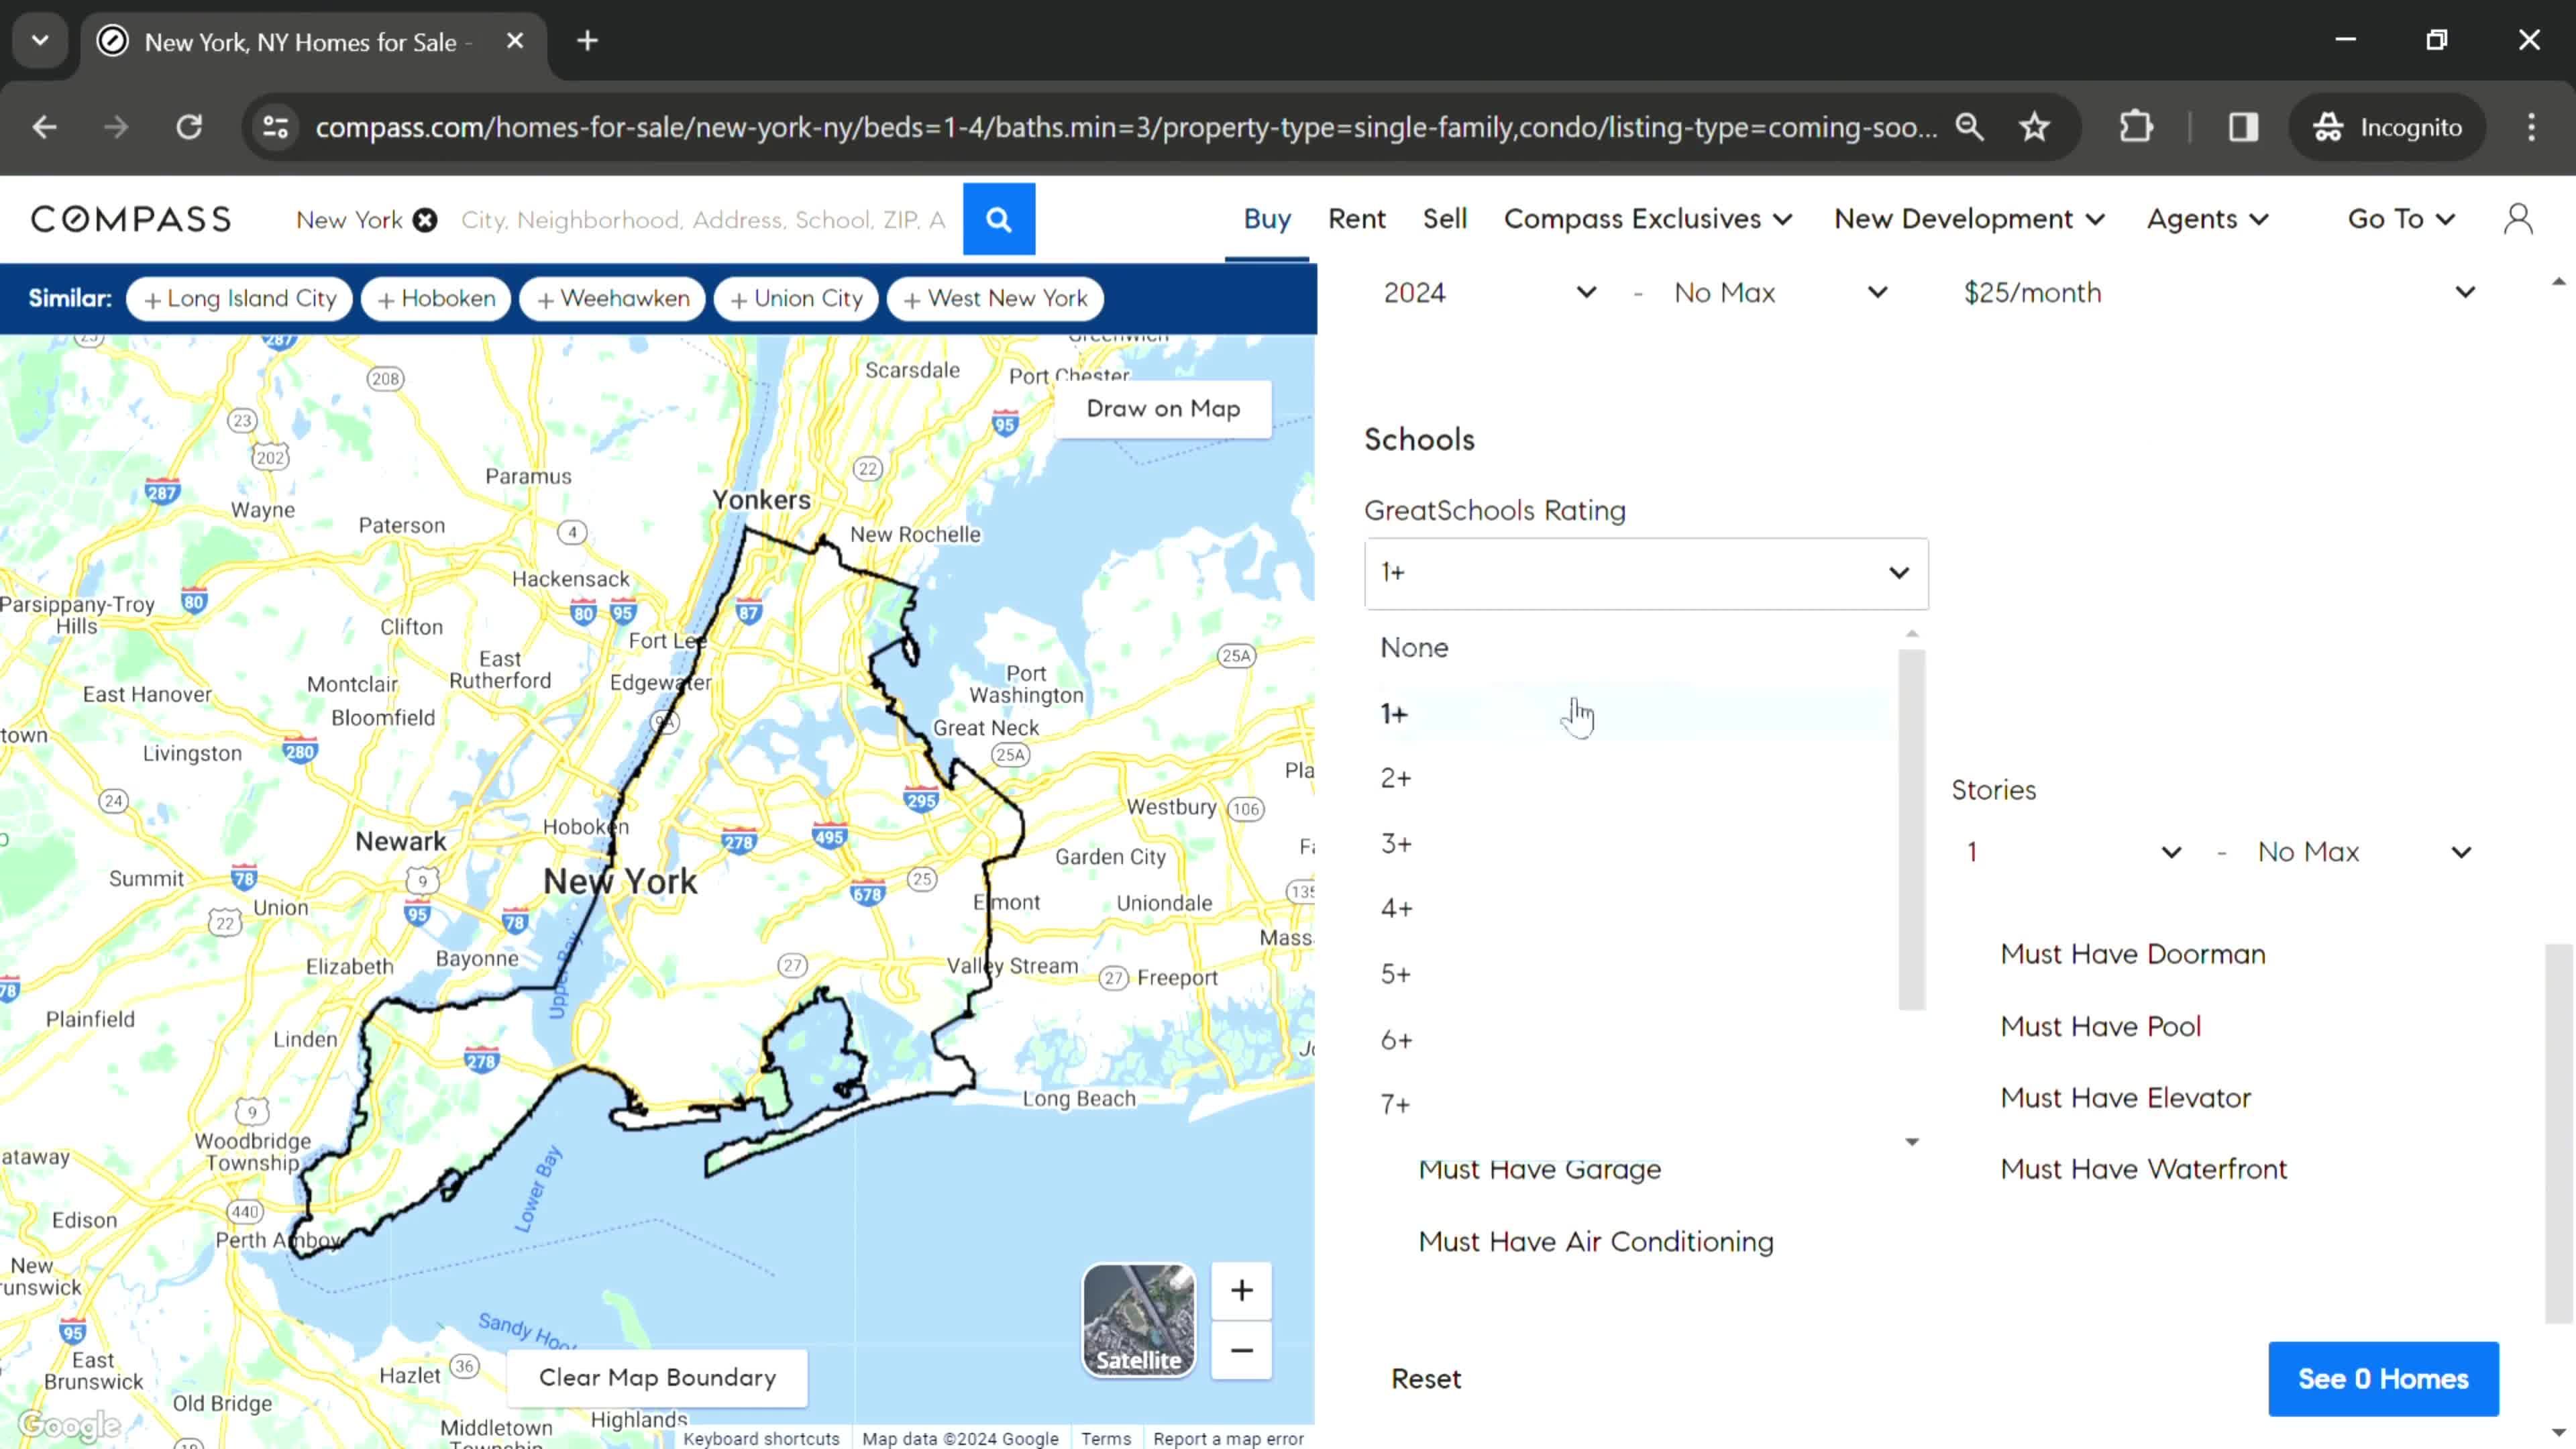Image resolution: width=2576 pixels, height=1449 pixels.
Task: Remove the New York location chip
Action: tap(425, 220)
